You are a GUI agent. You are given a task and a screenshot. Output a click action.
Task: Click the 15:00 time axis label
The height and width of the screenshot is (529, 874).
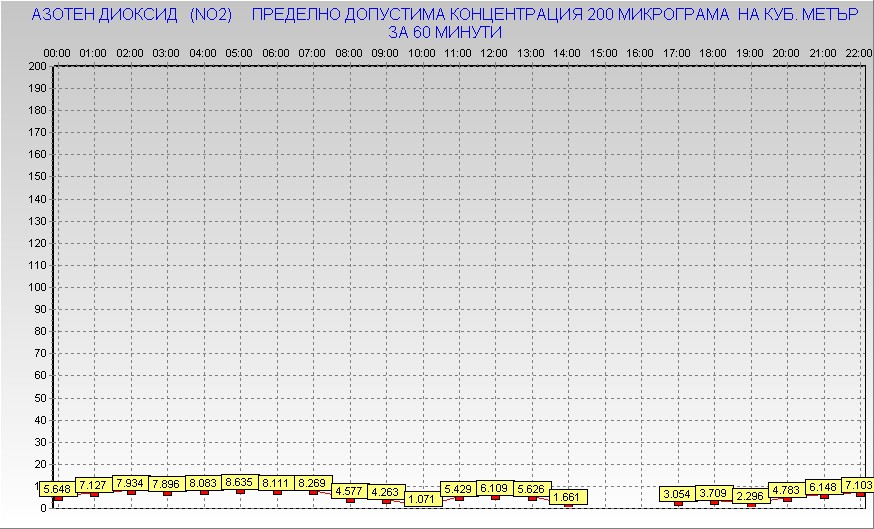(603, 52)
